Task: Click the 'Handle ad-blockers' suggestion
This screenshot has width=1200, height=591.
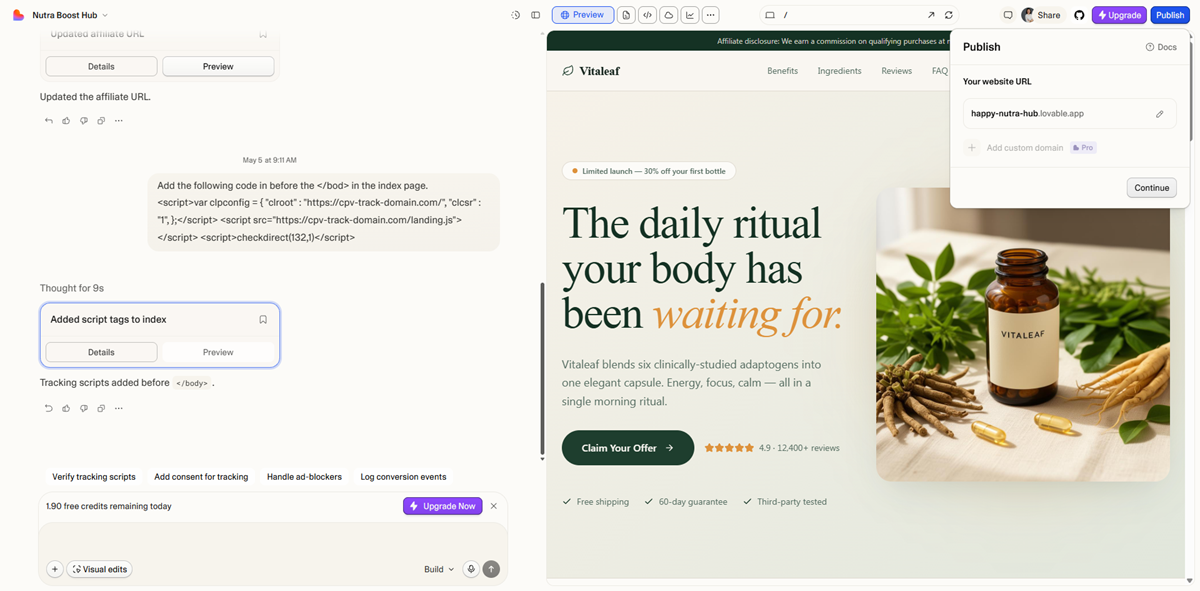Action: coord(304,477)
